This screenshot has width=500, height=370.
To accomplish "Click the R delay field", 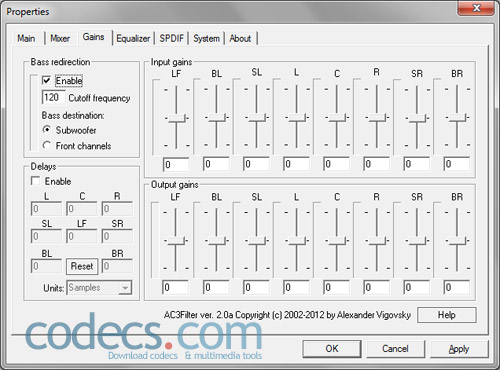I will (x=117, y=209).
